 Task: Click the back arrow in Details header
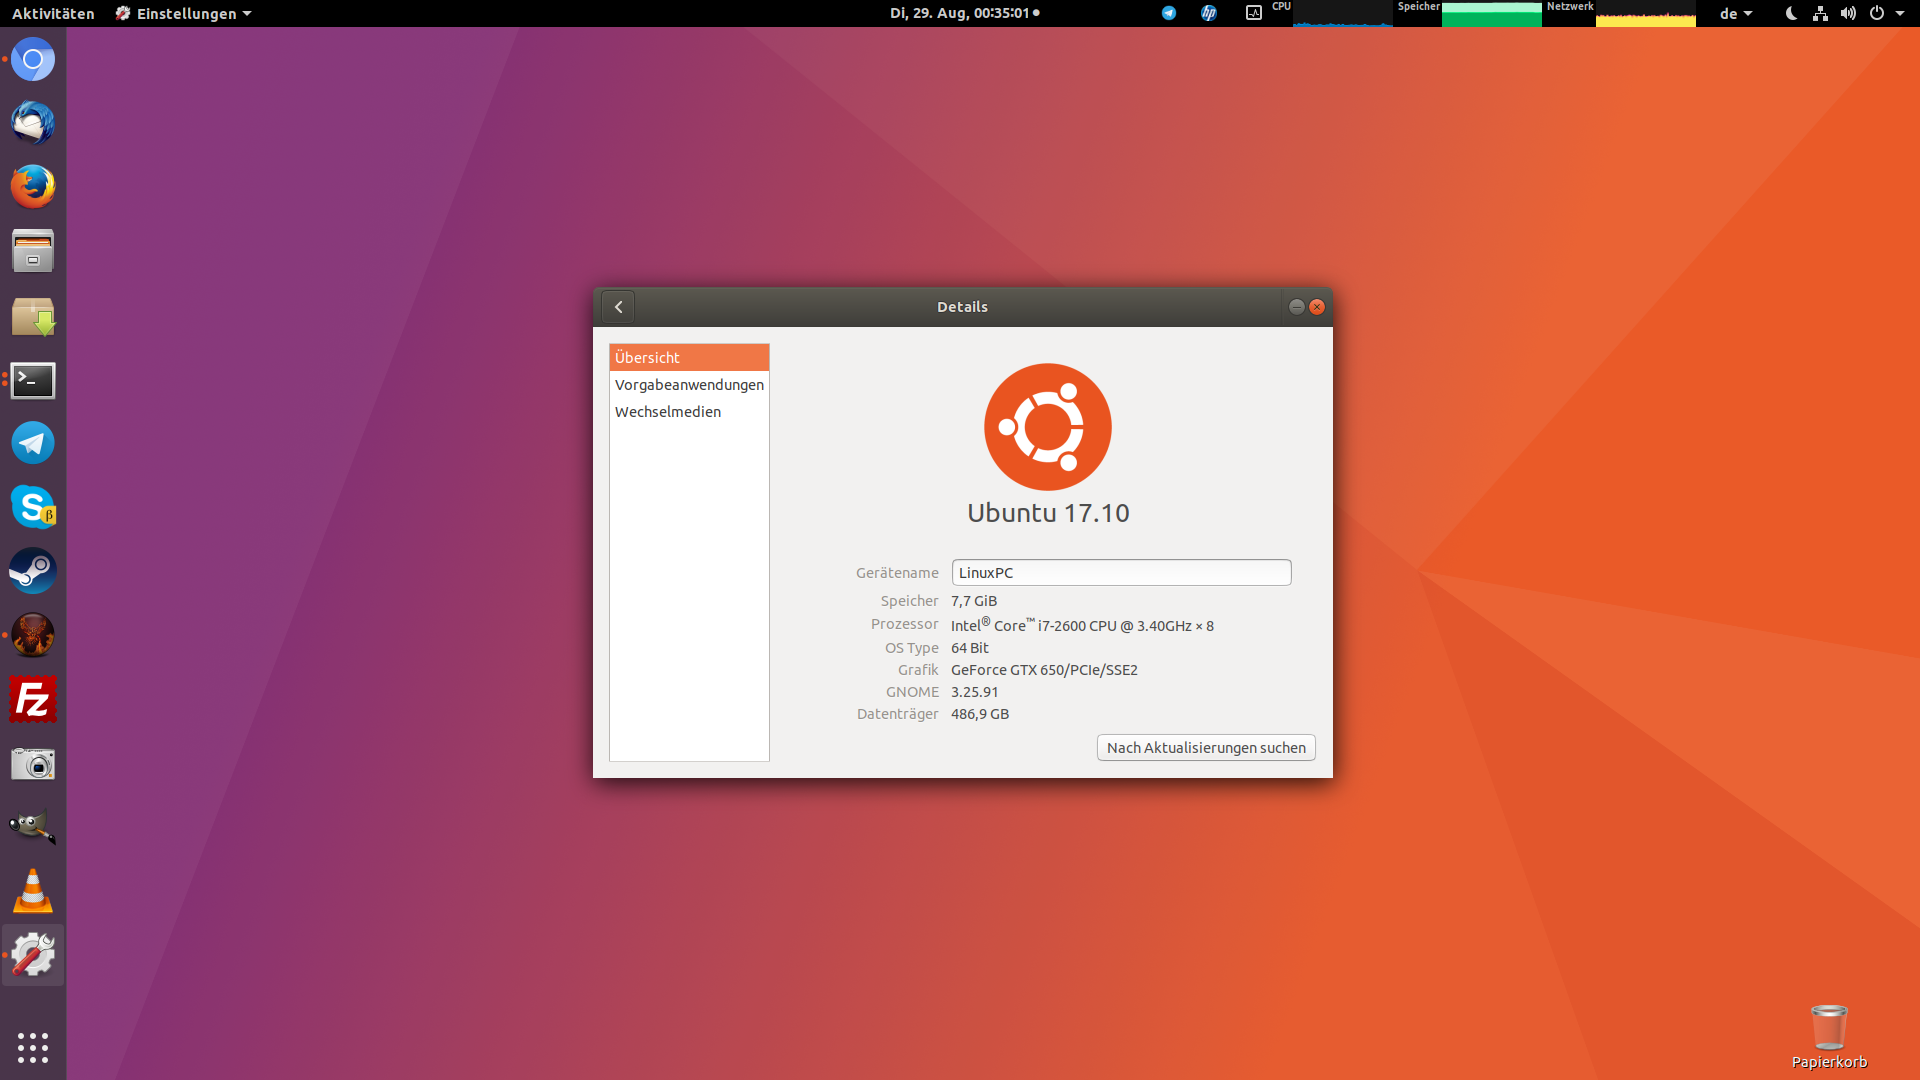(x=618, y=307)
